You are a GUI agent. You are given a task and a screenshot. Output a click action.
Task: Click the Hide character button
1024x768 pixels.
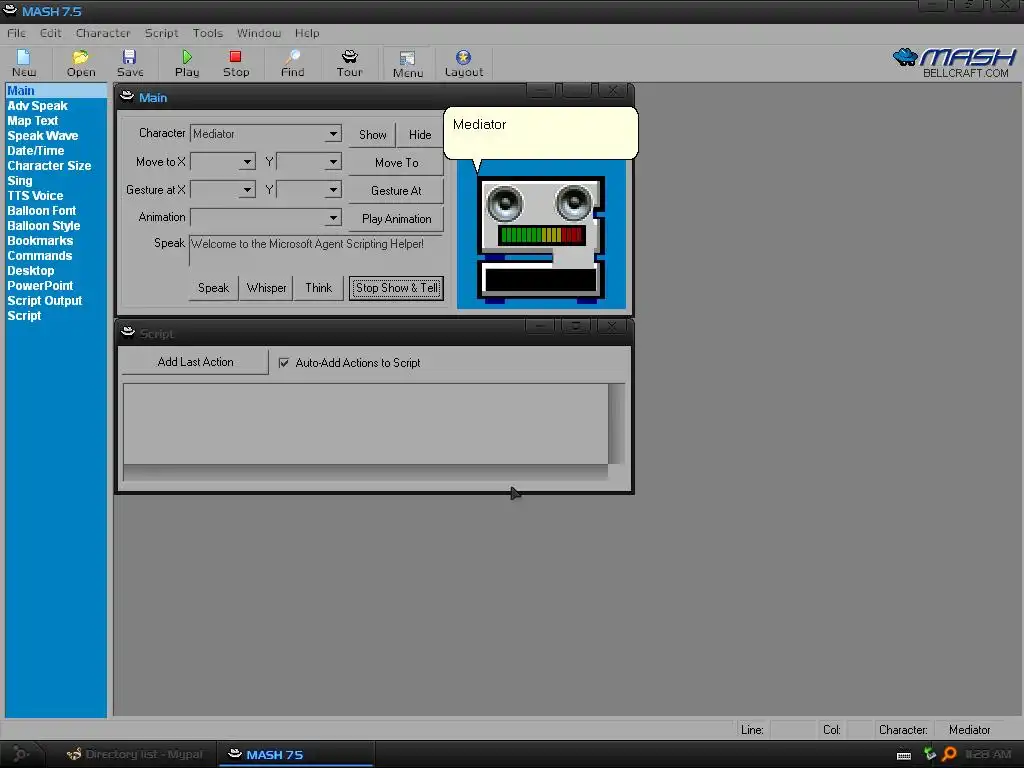[x=420, y=135]
